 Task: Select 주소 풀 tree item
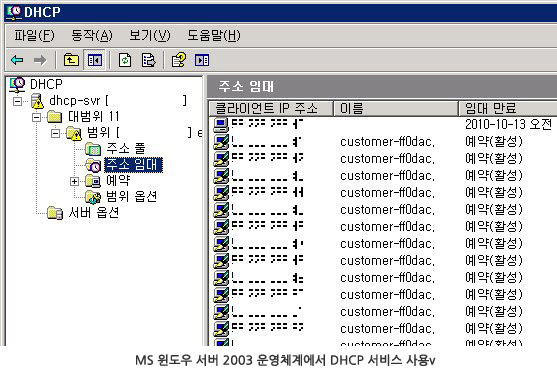click(126, 149)
